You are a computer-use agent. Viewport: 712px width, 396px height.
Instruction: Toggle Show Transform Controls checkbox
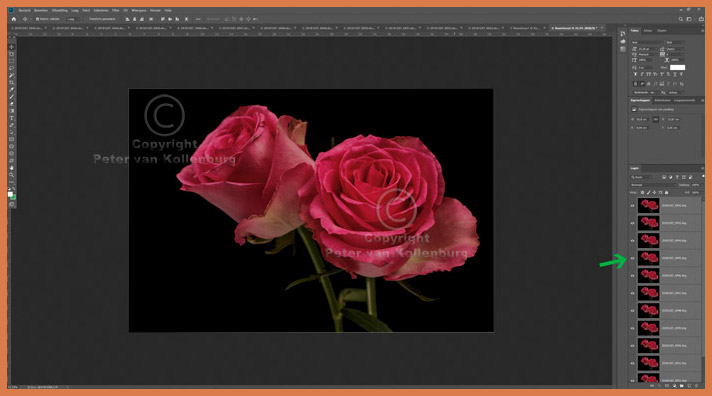pos(87,19)
